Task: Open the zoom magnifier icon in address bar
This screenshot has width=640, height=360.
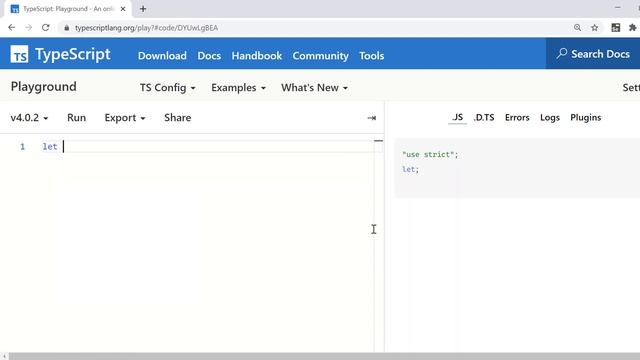Action: click(x=577, y=27)
